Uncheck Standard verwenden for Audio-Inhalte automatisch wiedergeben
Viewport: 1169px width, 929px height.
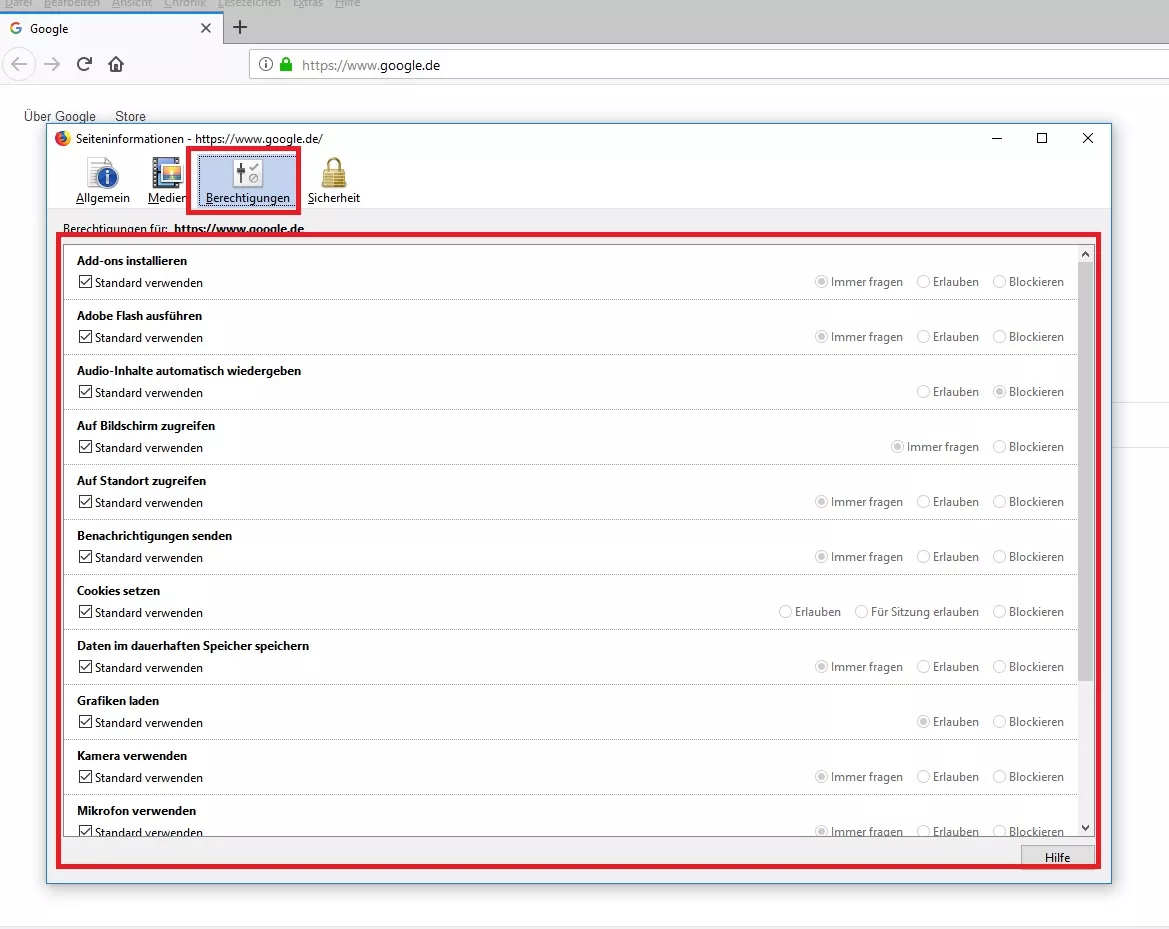(86, 392)
